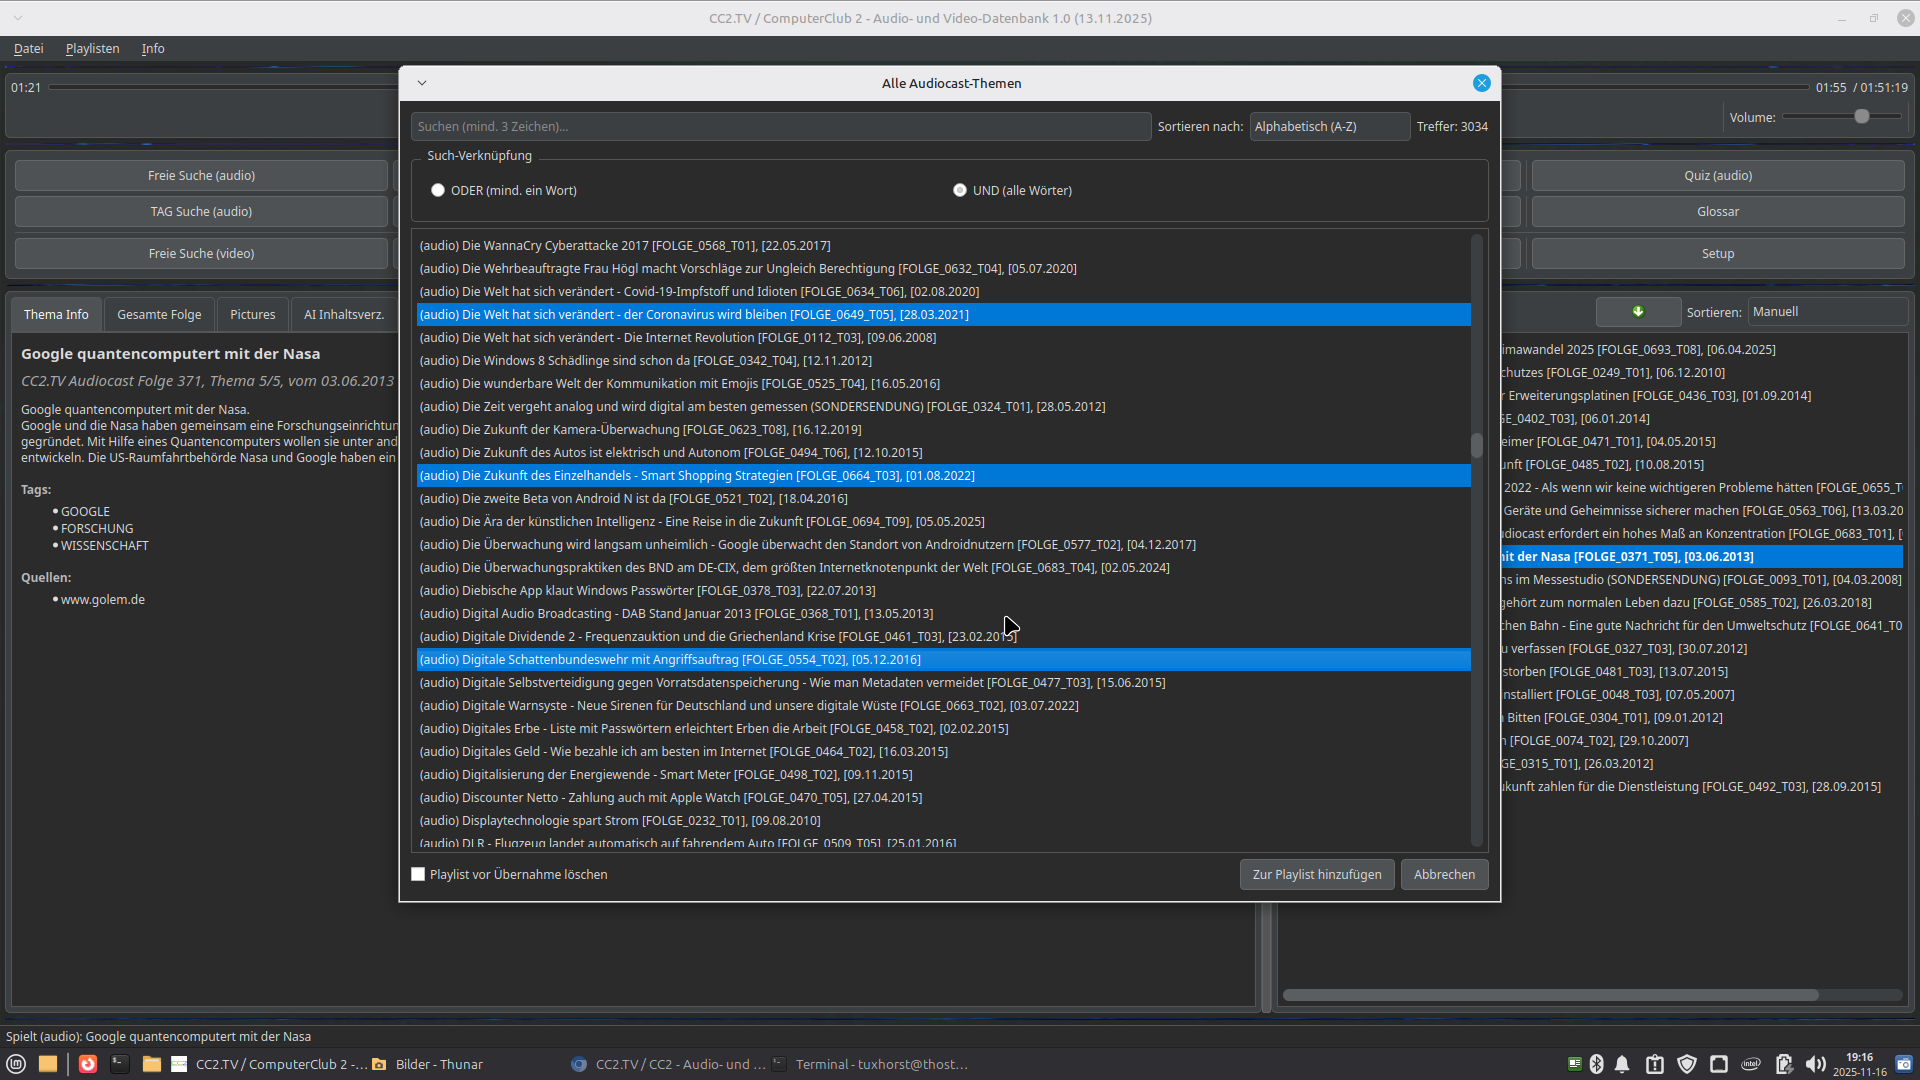The width and height of the screenshot is (1920, 1080).
Task: Open the notifications bell in tray
Action: tap(1622, 1064)
